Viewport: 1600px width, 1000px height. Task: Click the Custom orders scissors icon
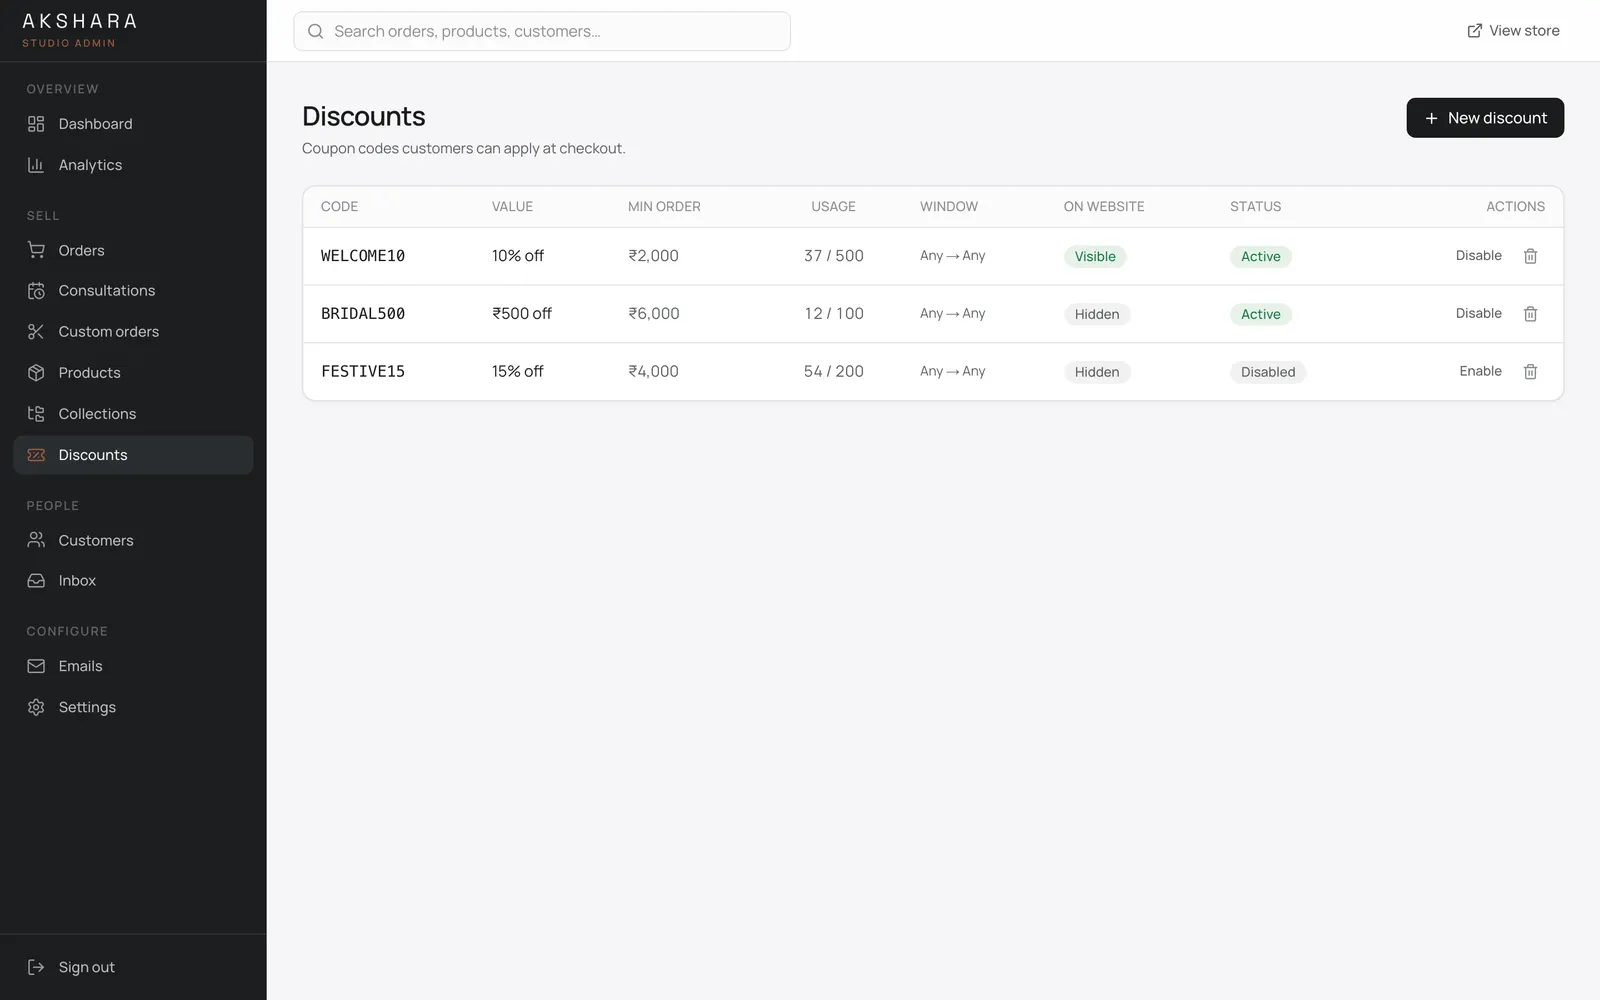pyautogui.click(x=36, y=332)
